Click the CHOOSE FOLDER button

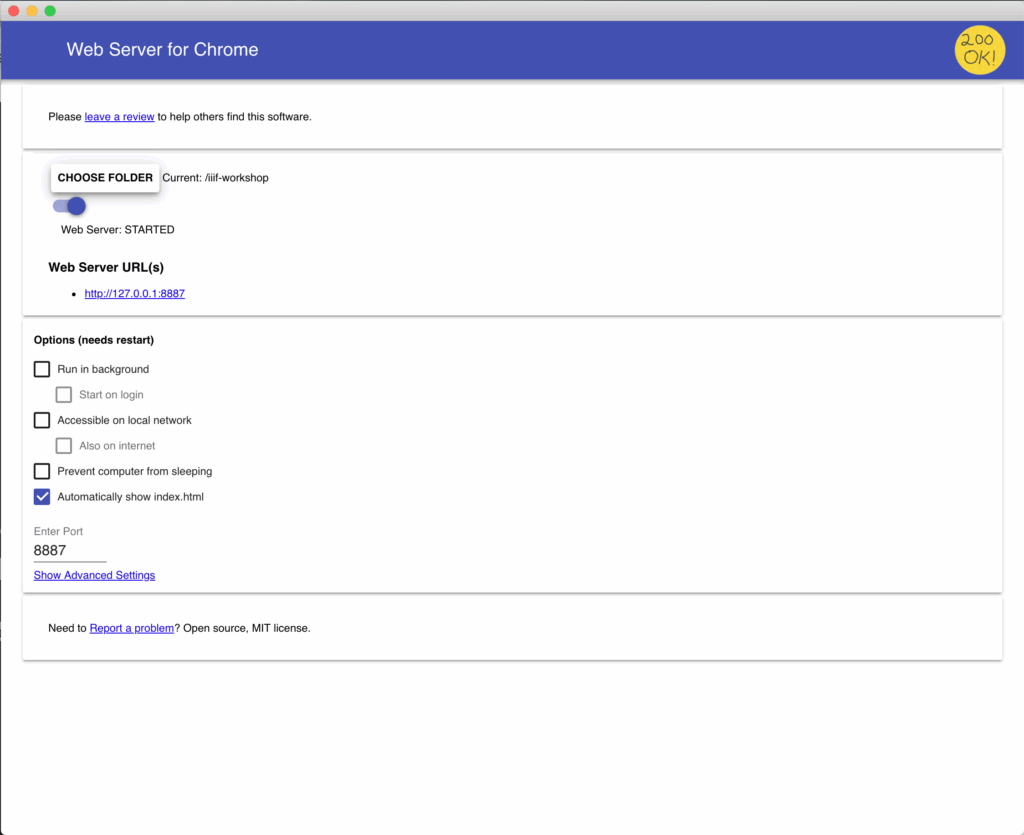click(x=105, y=178)
